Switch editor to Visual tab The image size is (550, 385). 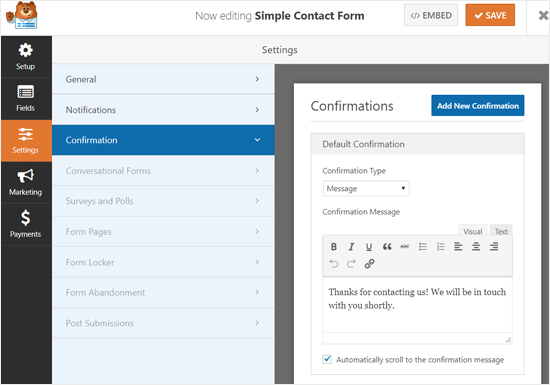(x=472, y=231)
